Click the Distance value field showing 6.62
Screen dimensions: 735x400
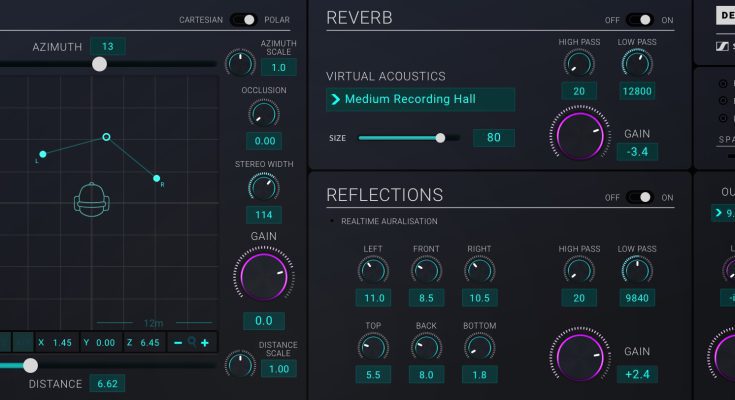[106, 383]
